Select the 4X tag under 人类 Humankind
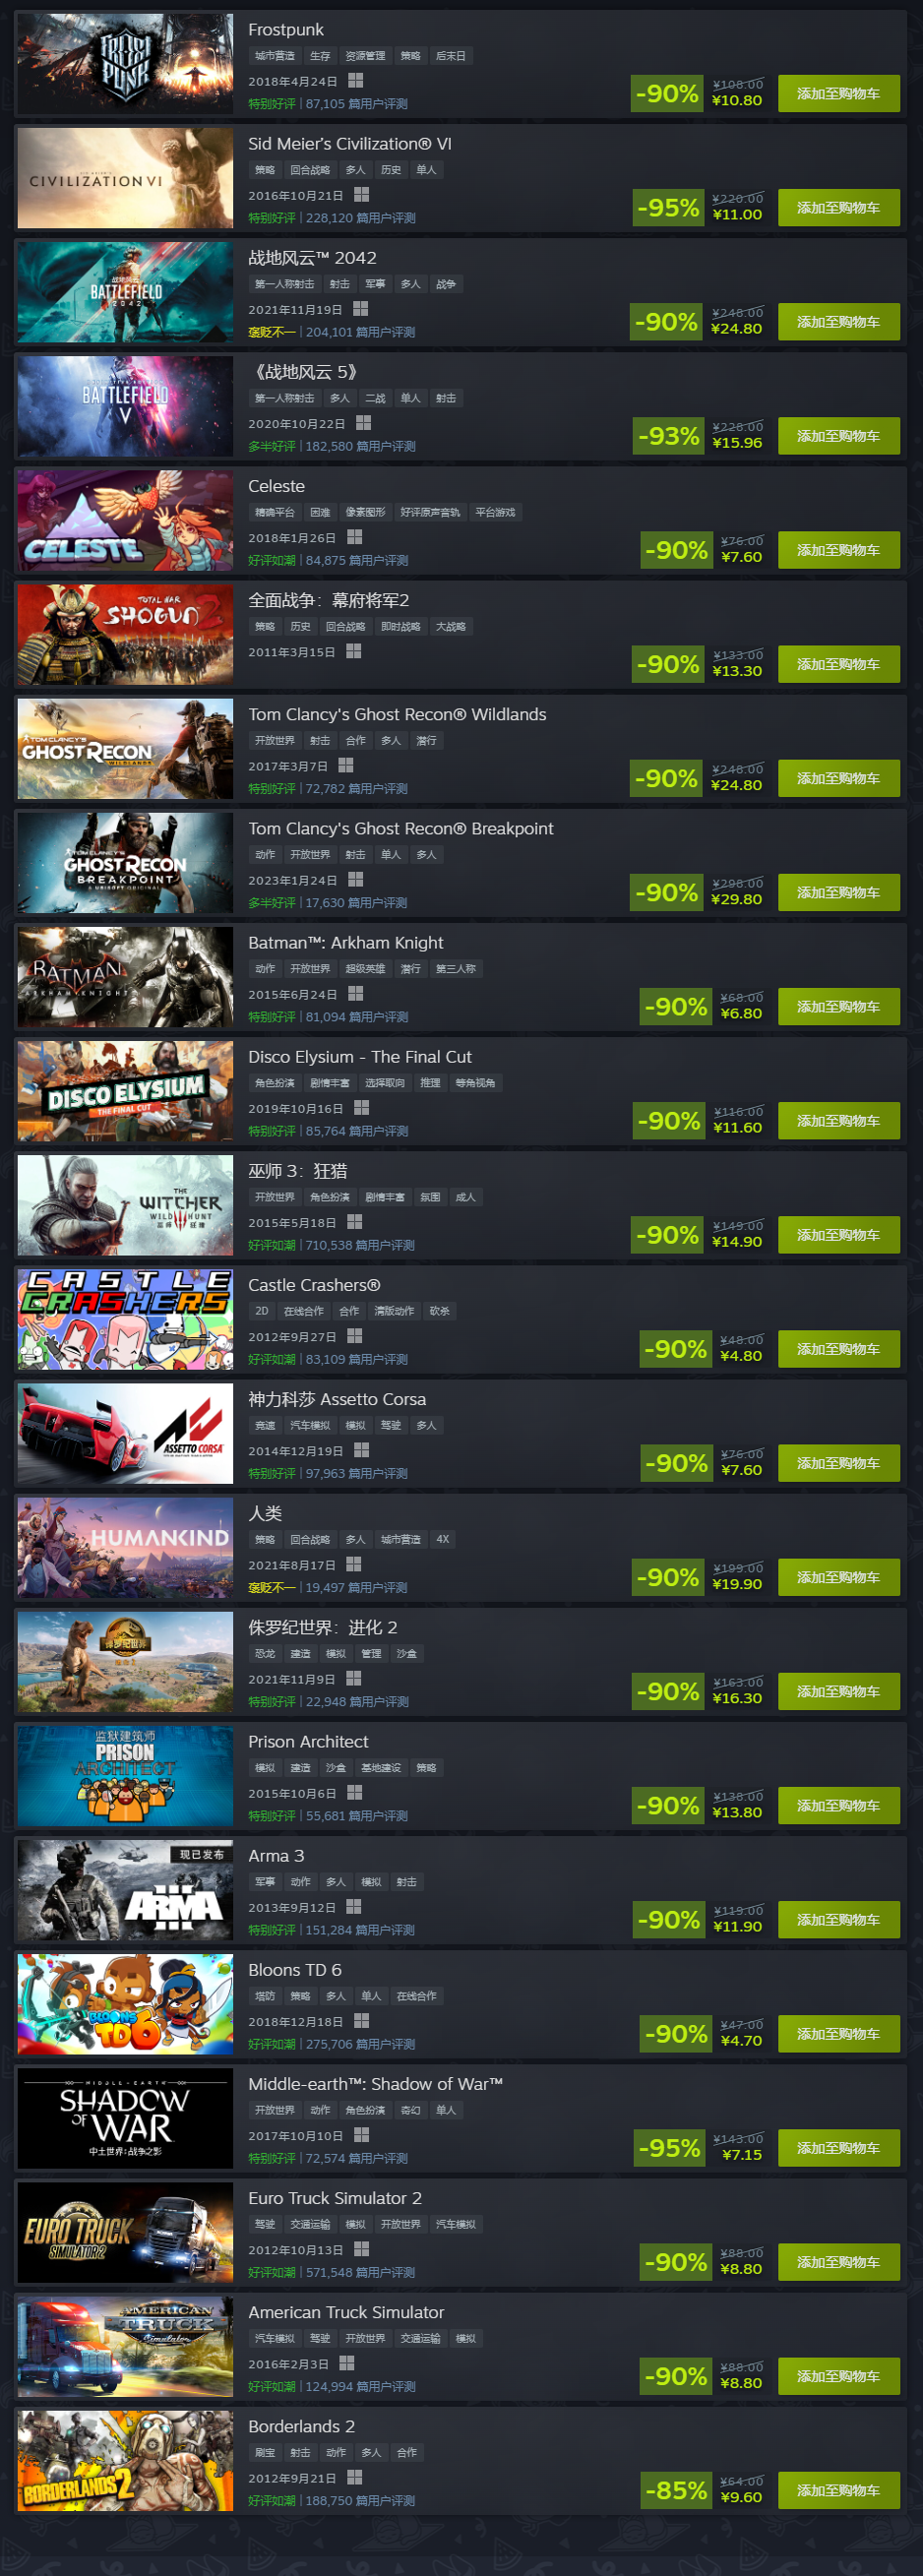This screenshot has height=2576, width=923. pyautogui.click(x=442, y=1539)
